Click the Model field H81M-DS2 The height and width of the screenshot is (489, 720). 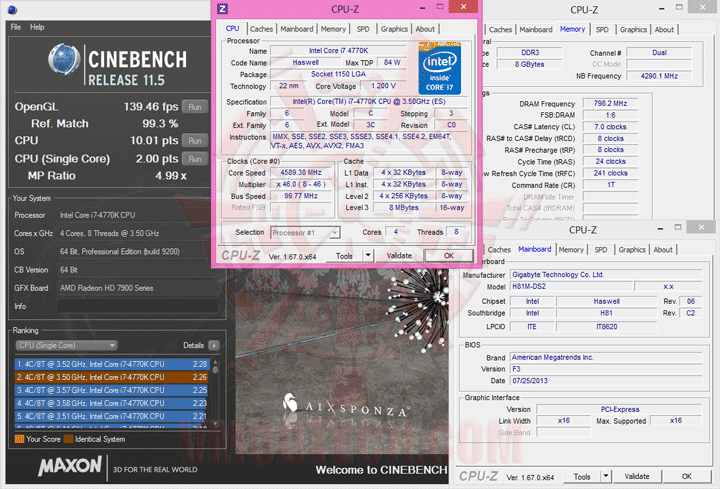pos(570,287)
